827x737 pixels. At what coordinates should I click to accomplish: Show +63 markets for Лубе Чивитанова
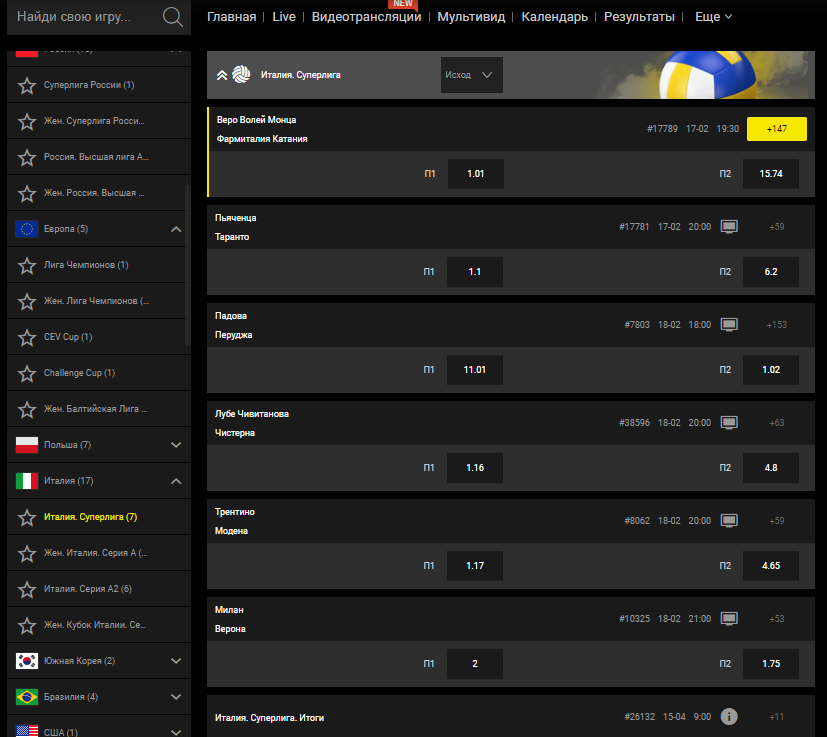click(777, 423)
